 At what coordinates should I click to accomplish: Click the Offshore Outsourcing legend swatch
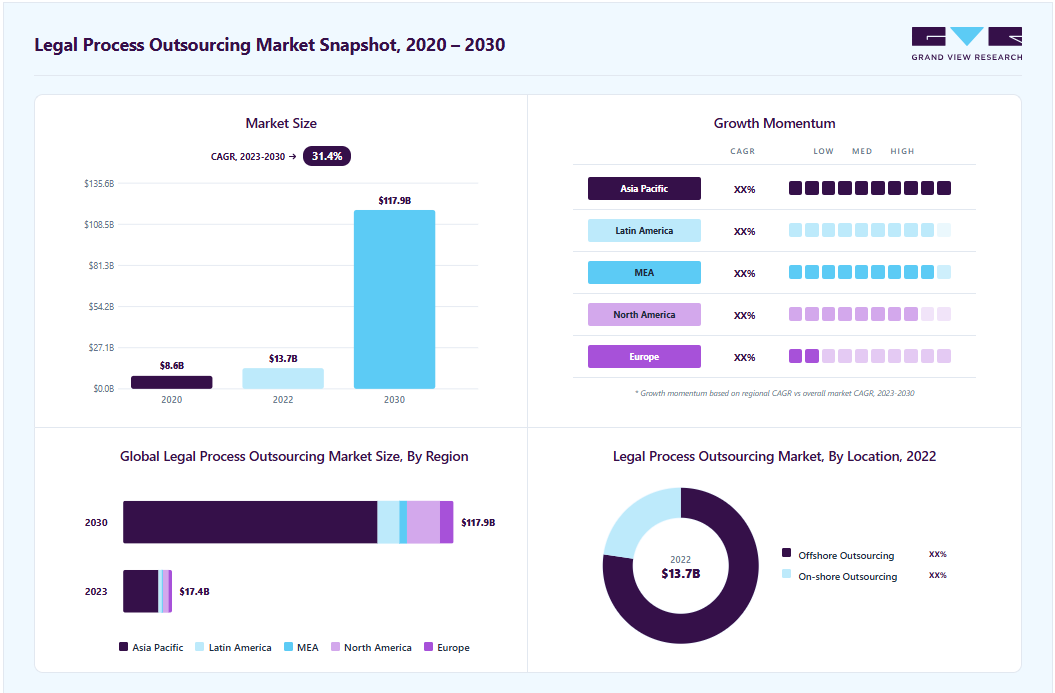[787, 553]
